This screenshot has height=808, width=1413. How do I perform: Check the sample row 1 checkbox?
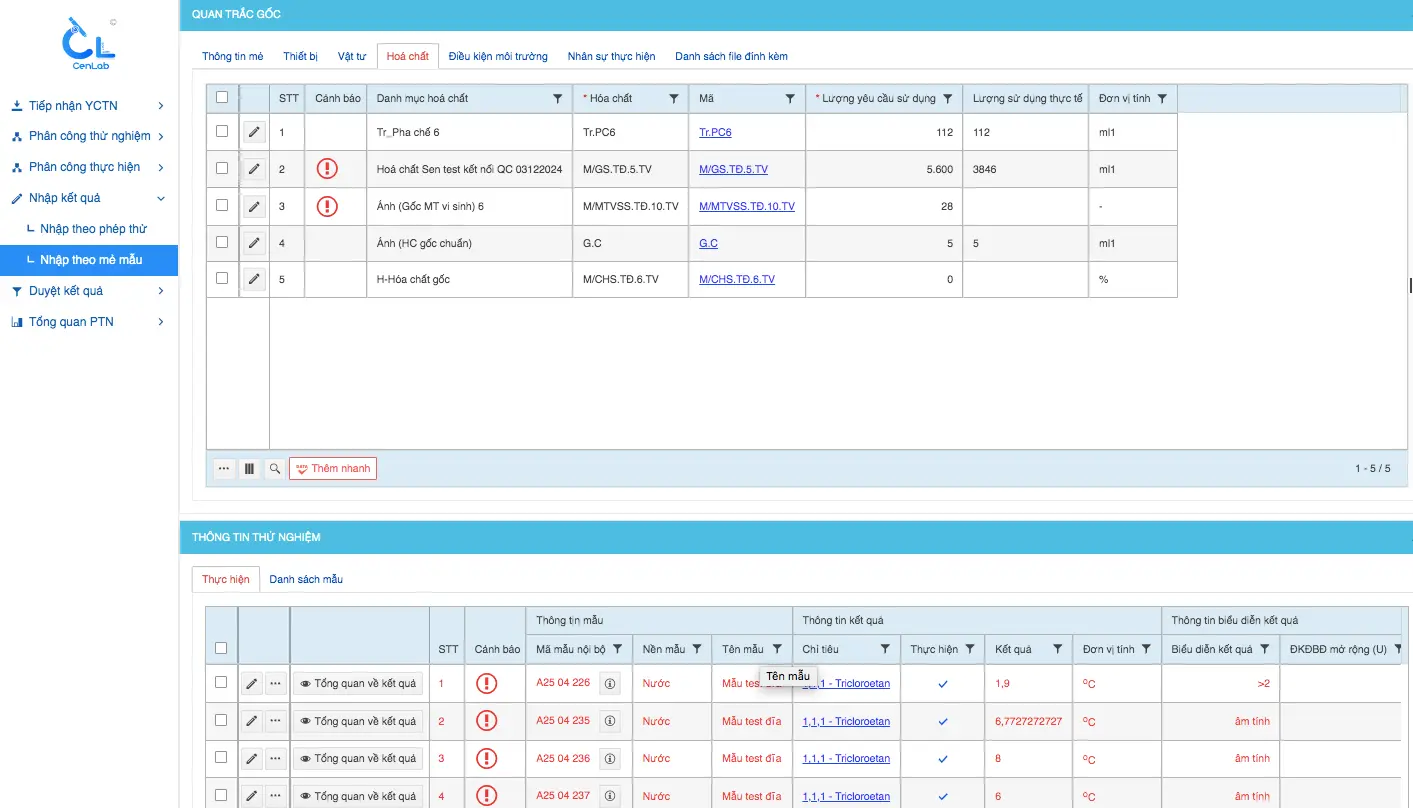221,683
